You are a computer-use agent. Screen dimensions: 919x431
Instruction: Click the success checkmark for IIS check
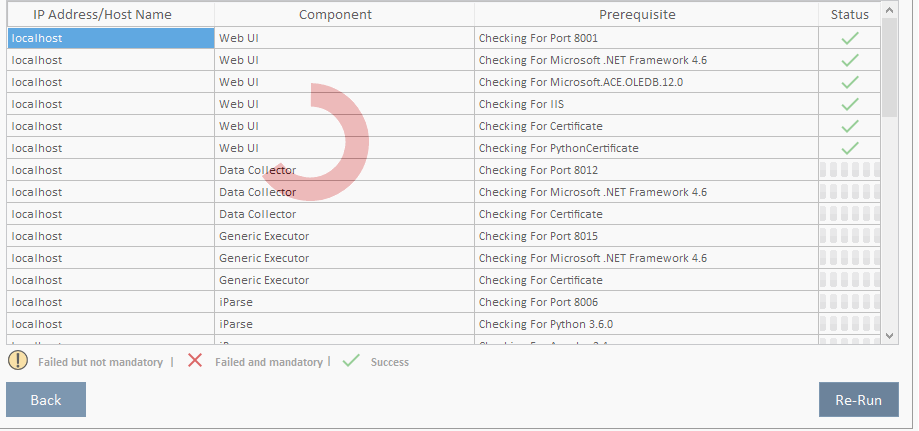[x=850, y=104]
